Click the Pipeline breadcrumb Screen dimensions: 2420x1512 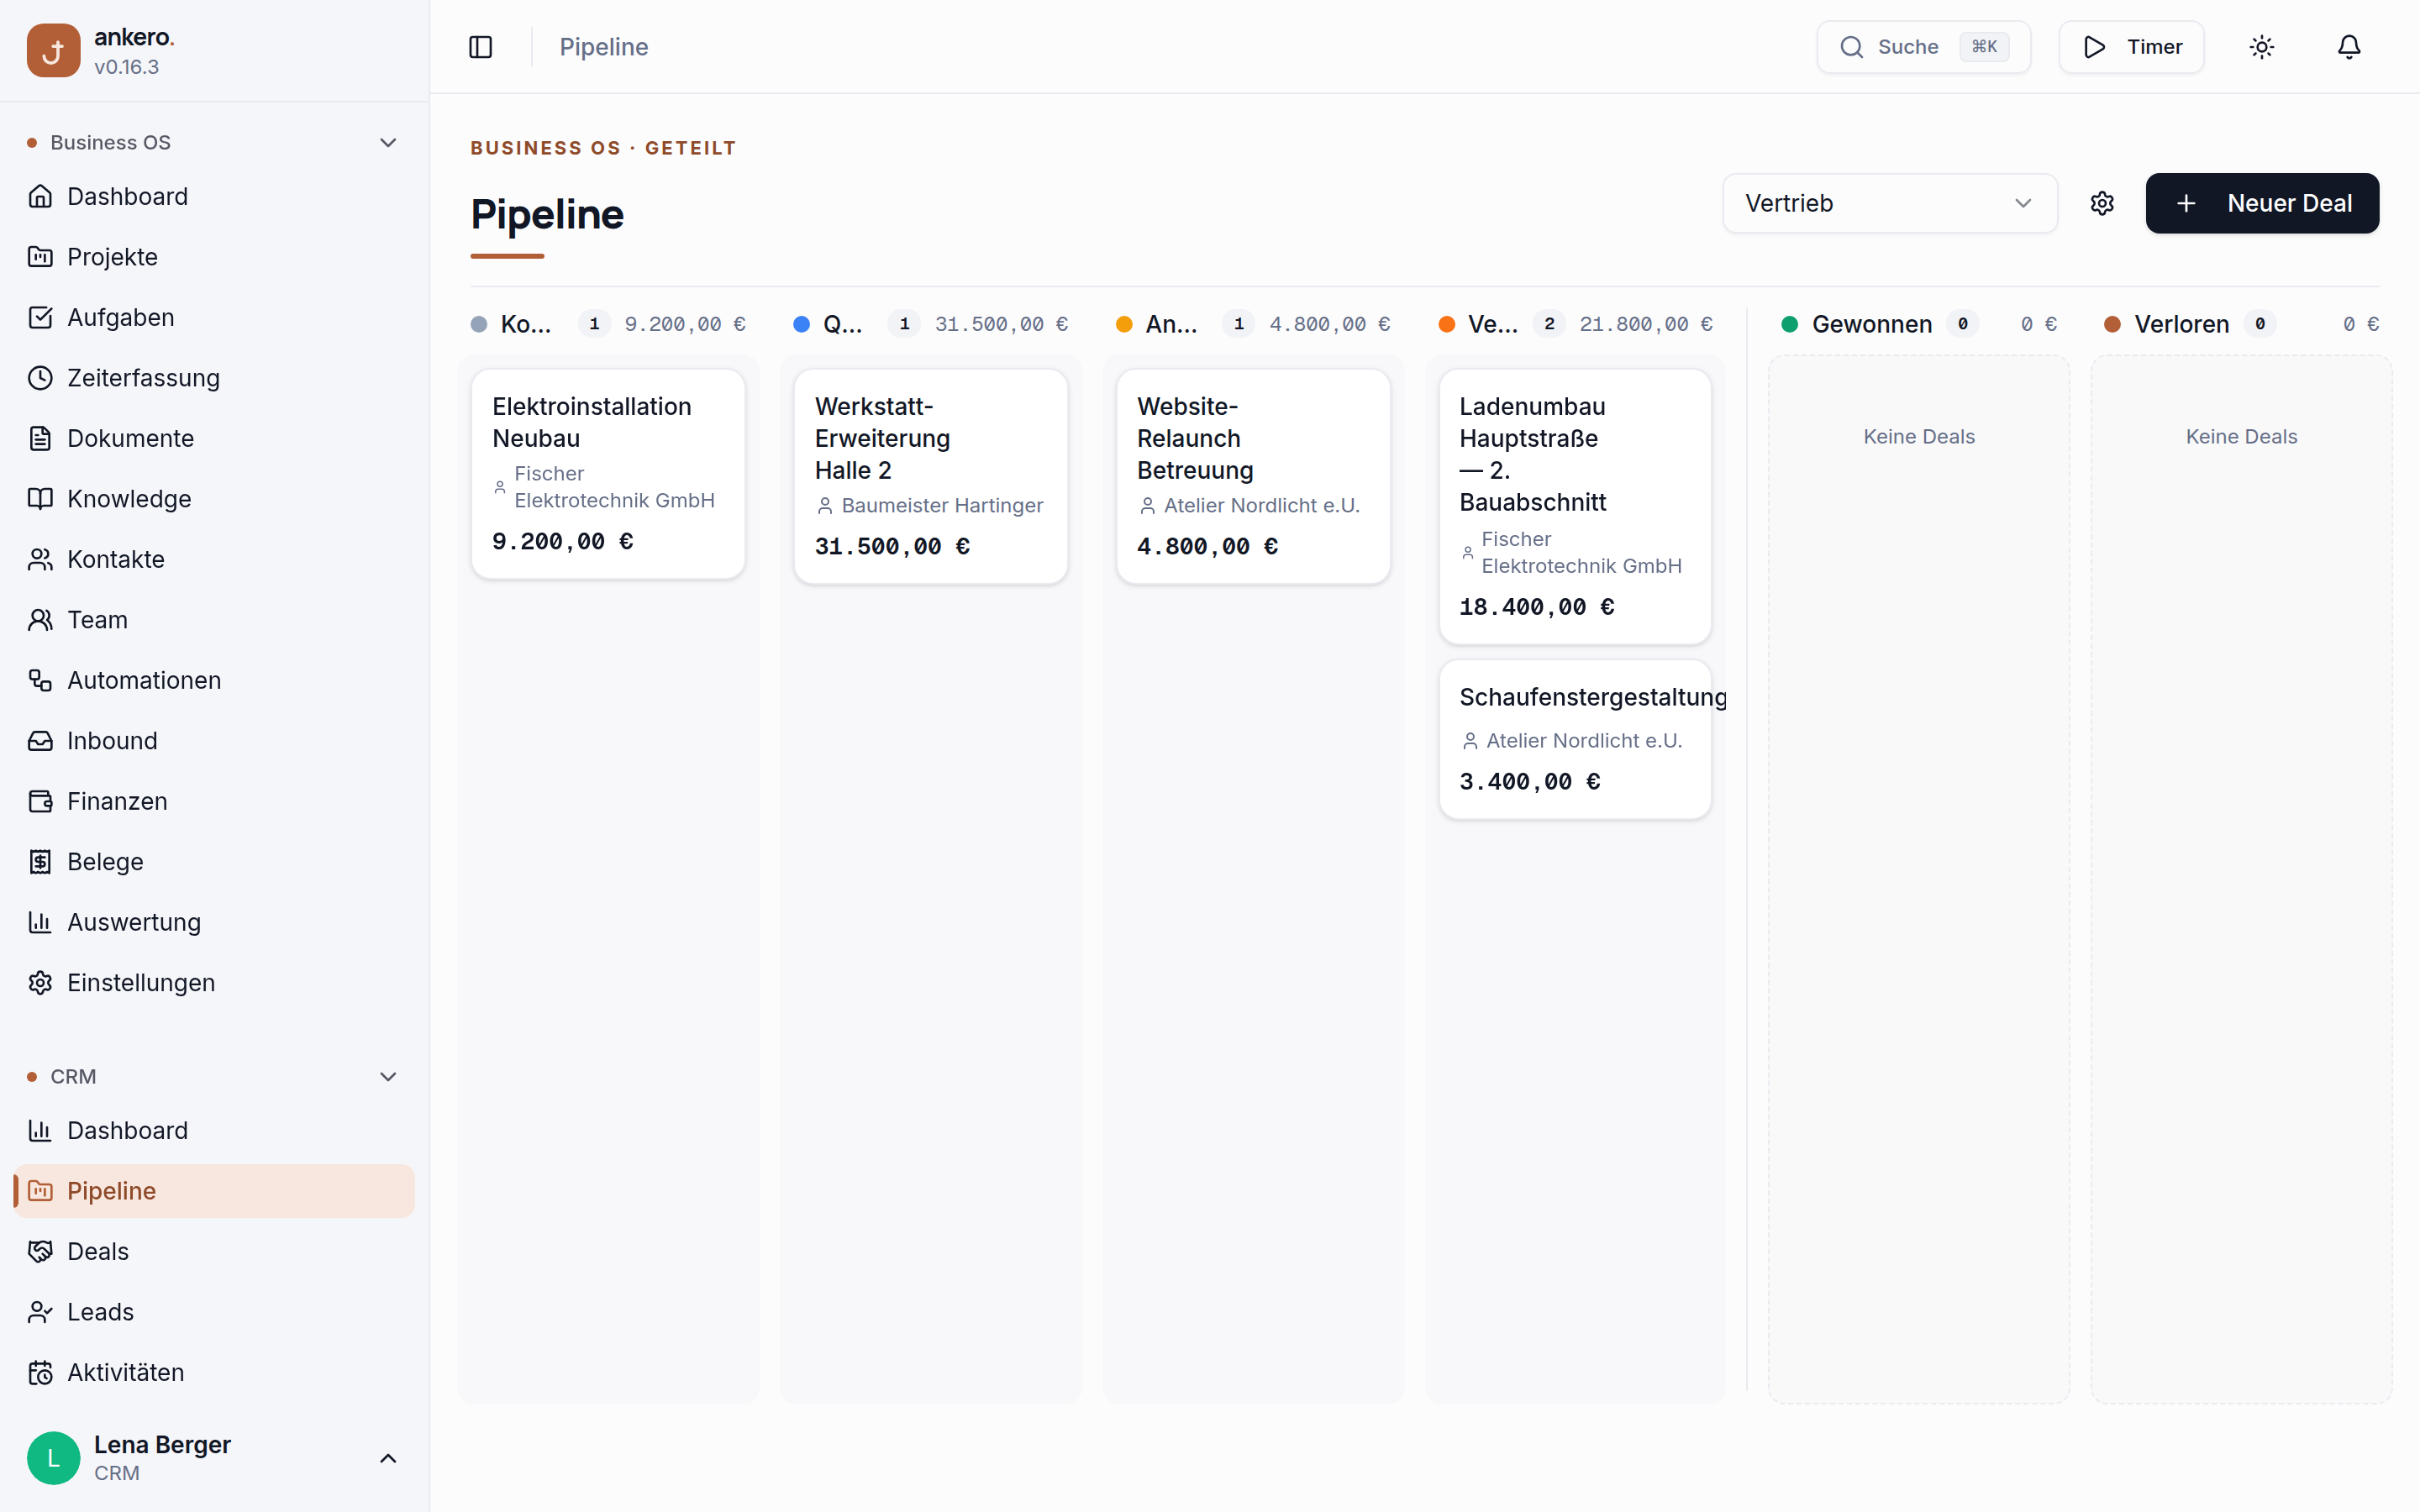pyautogui.click(x=603, y=47)
